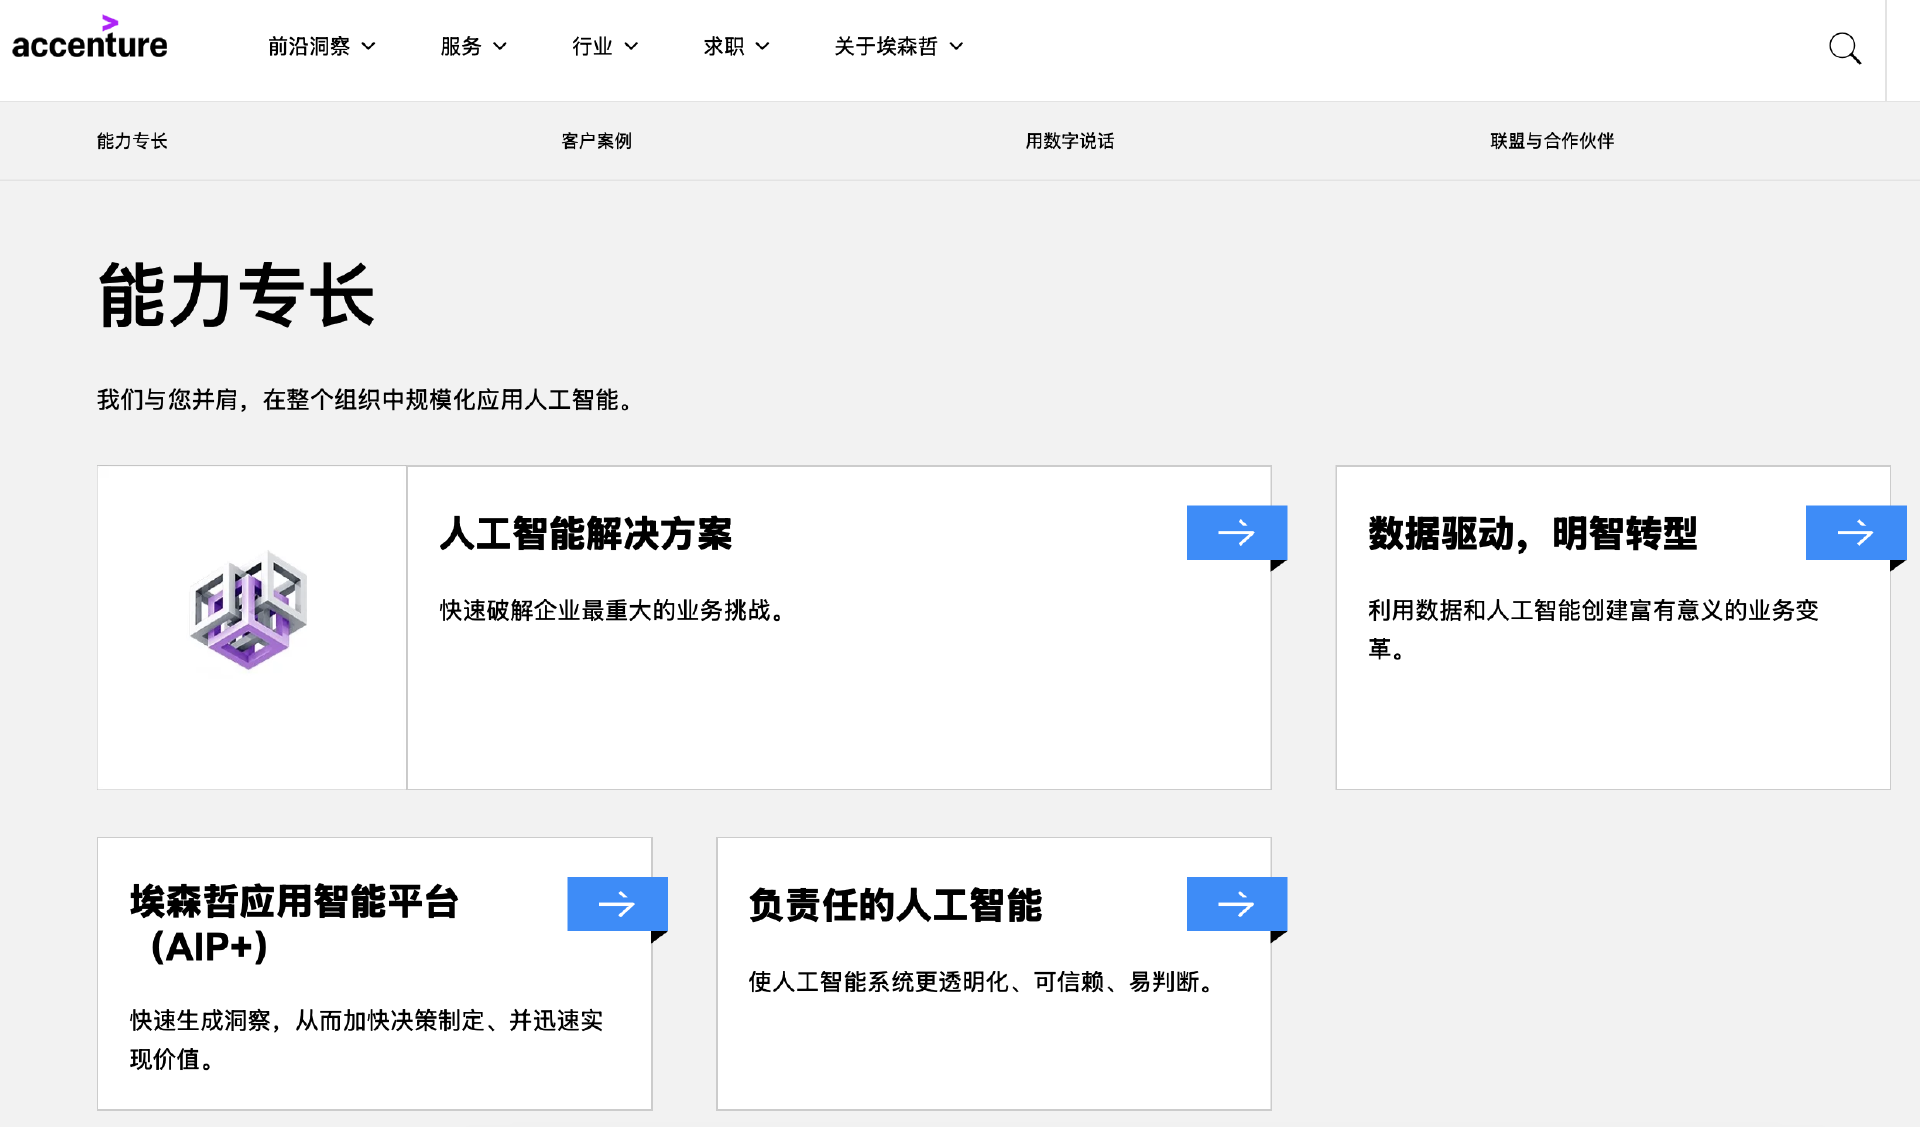Screen dimensions: 1920x1127
Task: Expand the 关于埃森哲 dropdown menu
Action: (x=898, y=46)
